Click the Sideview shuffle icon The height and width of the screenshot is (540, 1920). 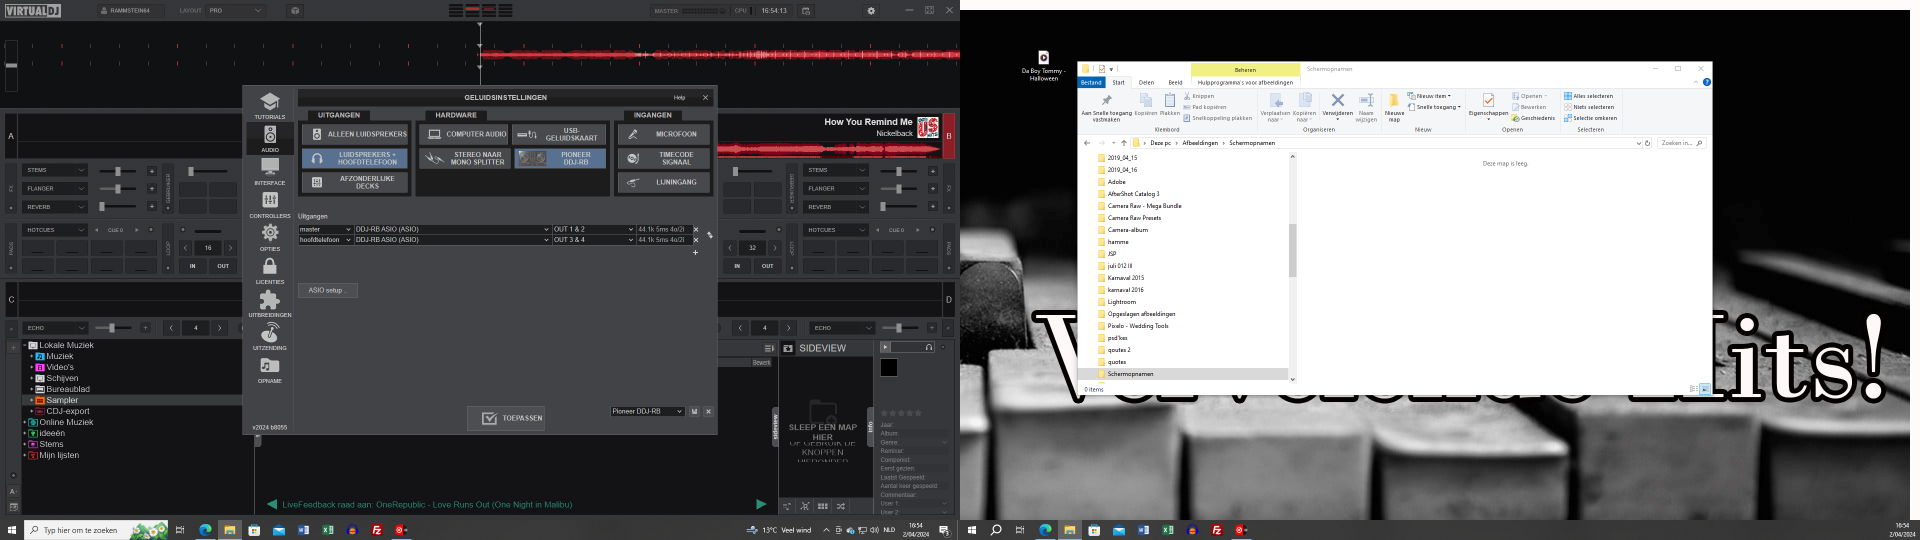coord(841,506)
